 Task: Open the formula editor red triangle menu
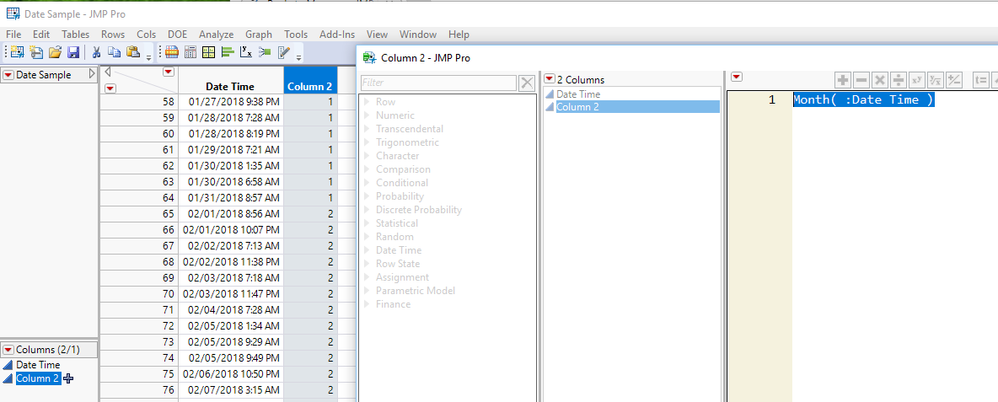737,78
